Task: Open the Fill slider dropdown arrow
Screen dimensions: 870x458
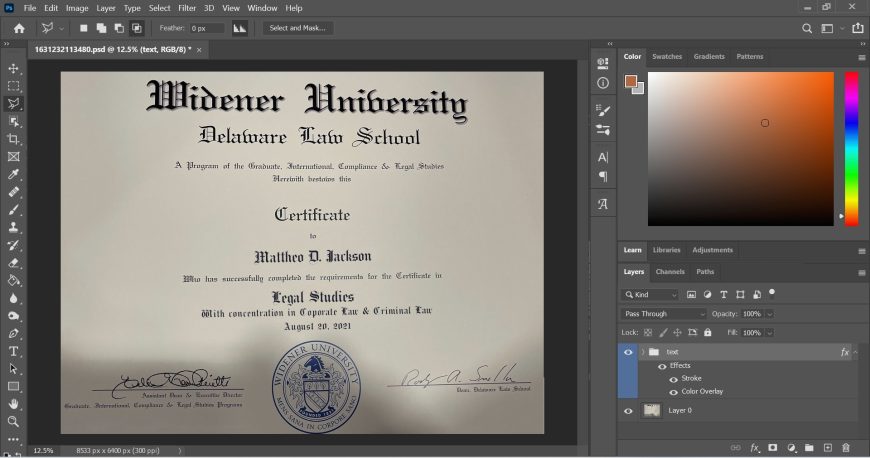Action: [x=770, y=333]
